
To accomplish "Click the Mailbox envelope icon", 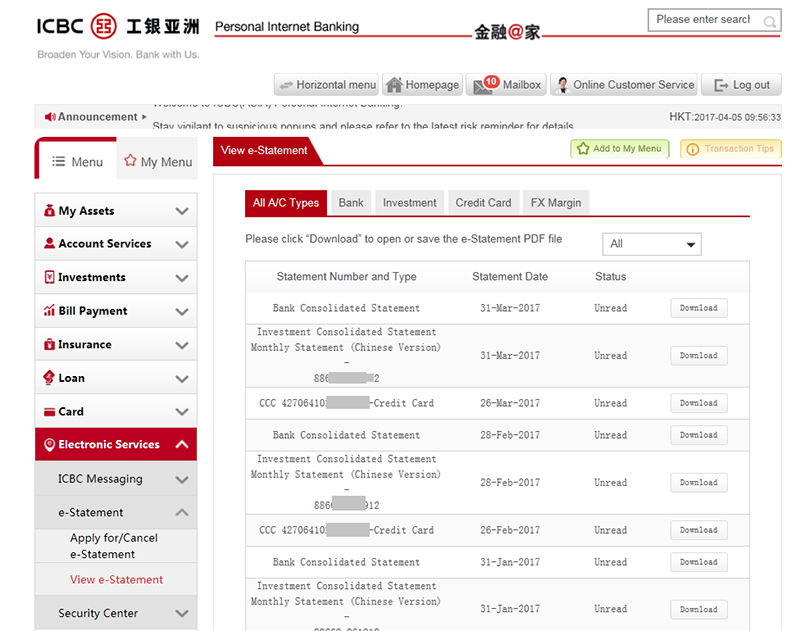I will tap(483, 86).
